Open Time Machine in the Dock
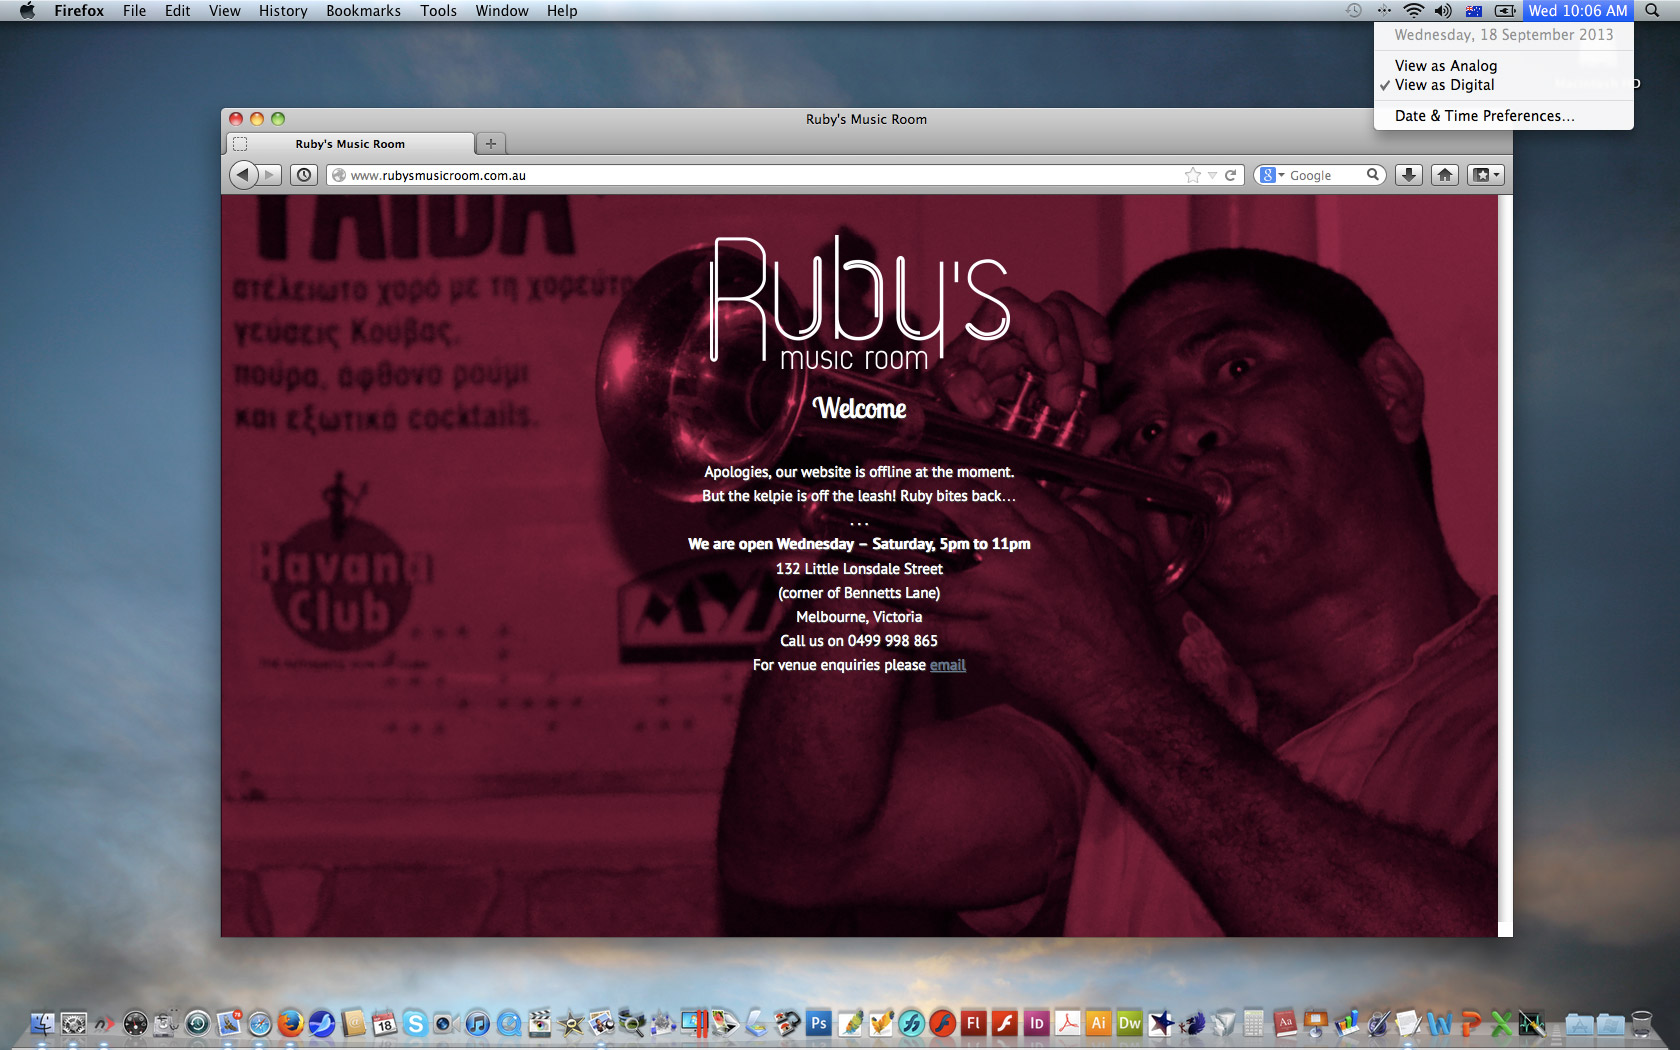Screen dimensions: 1680x1050 (198, 1023)
